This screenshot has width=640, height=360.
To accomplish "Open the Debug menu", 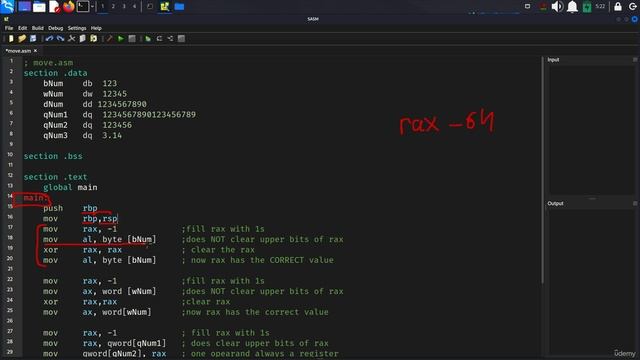I will 56,28.
